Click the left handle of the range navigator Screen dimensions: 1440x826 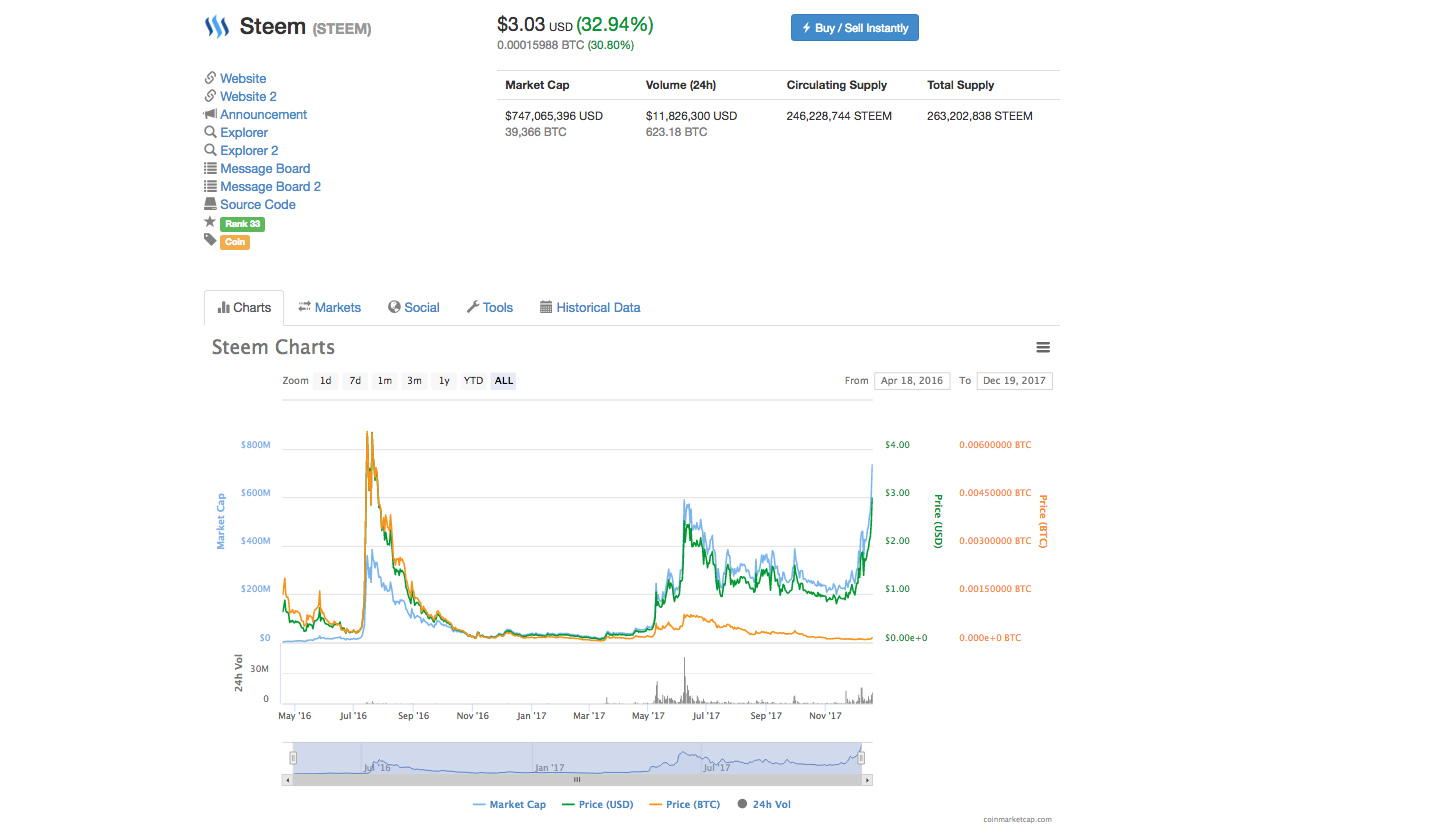(293, 758)
